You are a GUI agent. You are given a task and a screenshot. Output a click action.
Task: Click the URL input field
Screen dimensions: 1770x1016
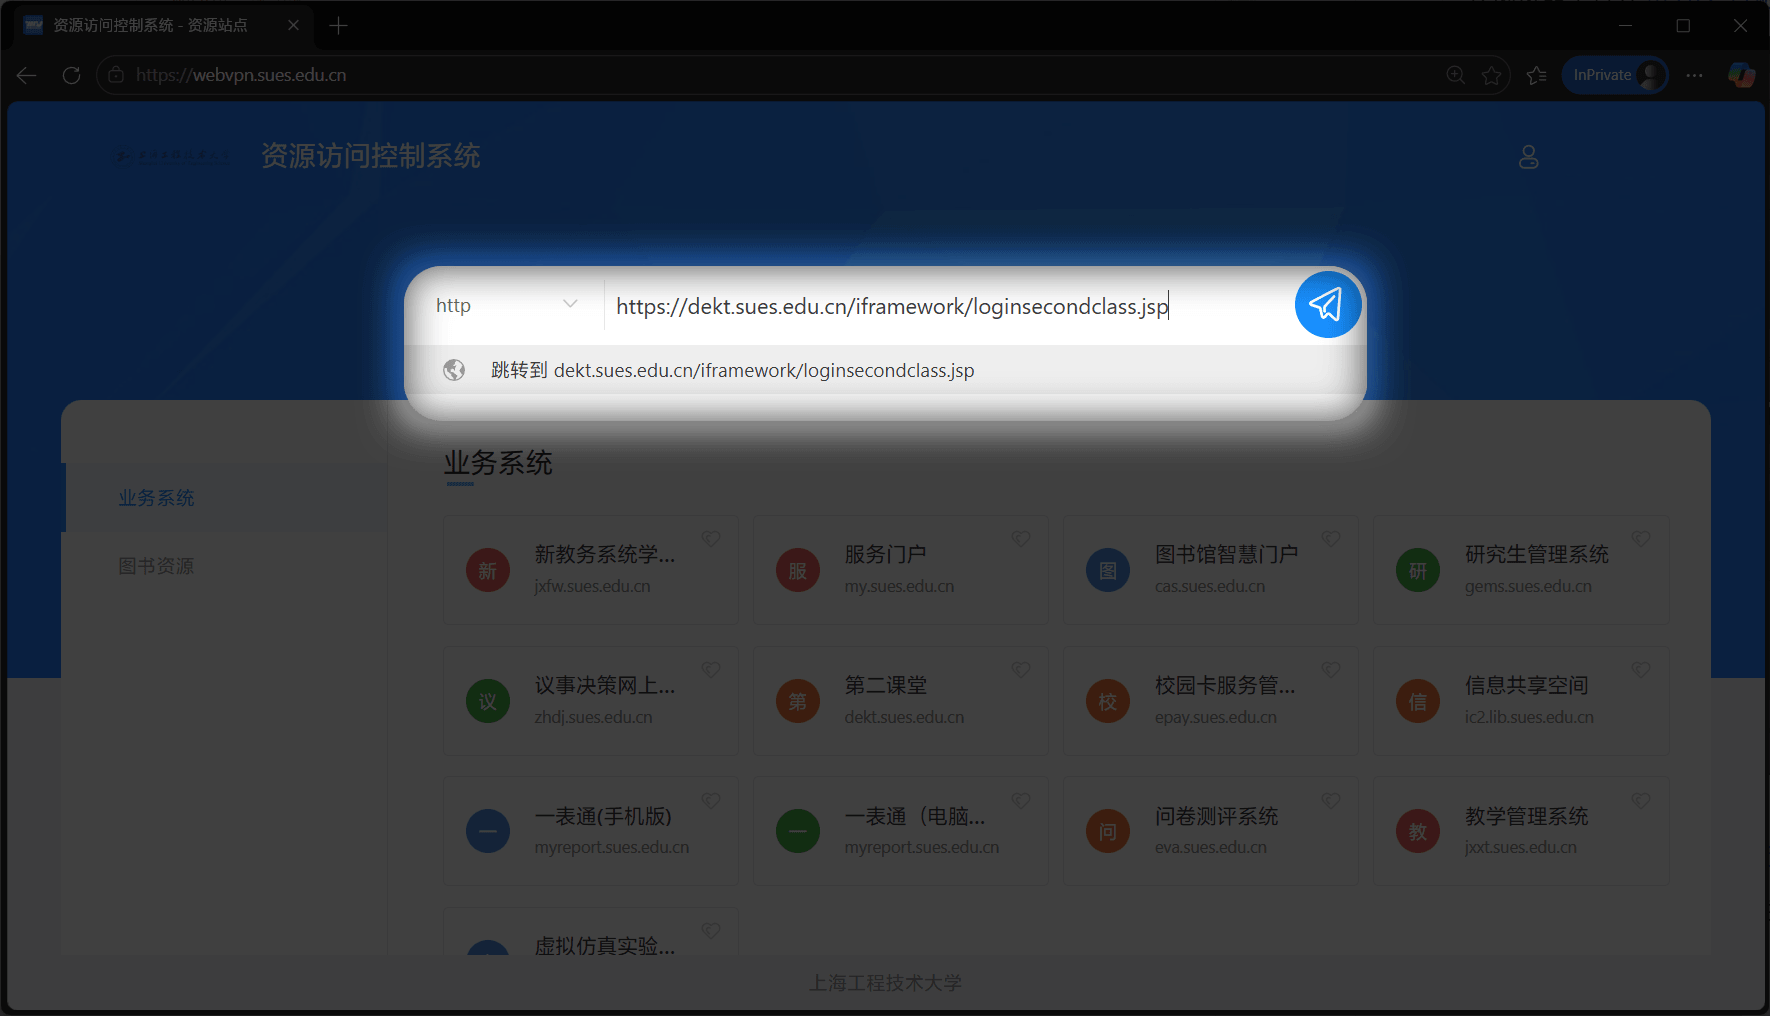tap(940, 306)
